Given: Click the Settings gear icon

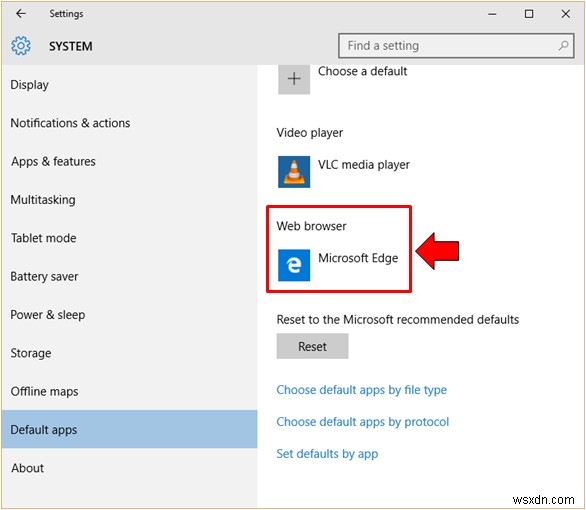Looking at the screenshot, I should [x=21, y=46].
